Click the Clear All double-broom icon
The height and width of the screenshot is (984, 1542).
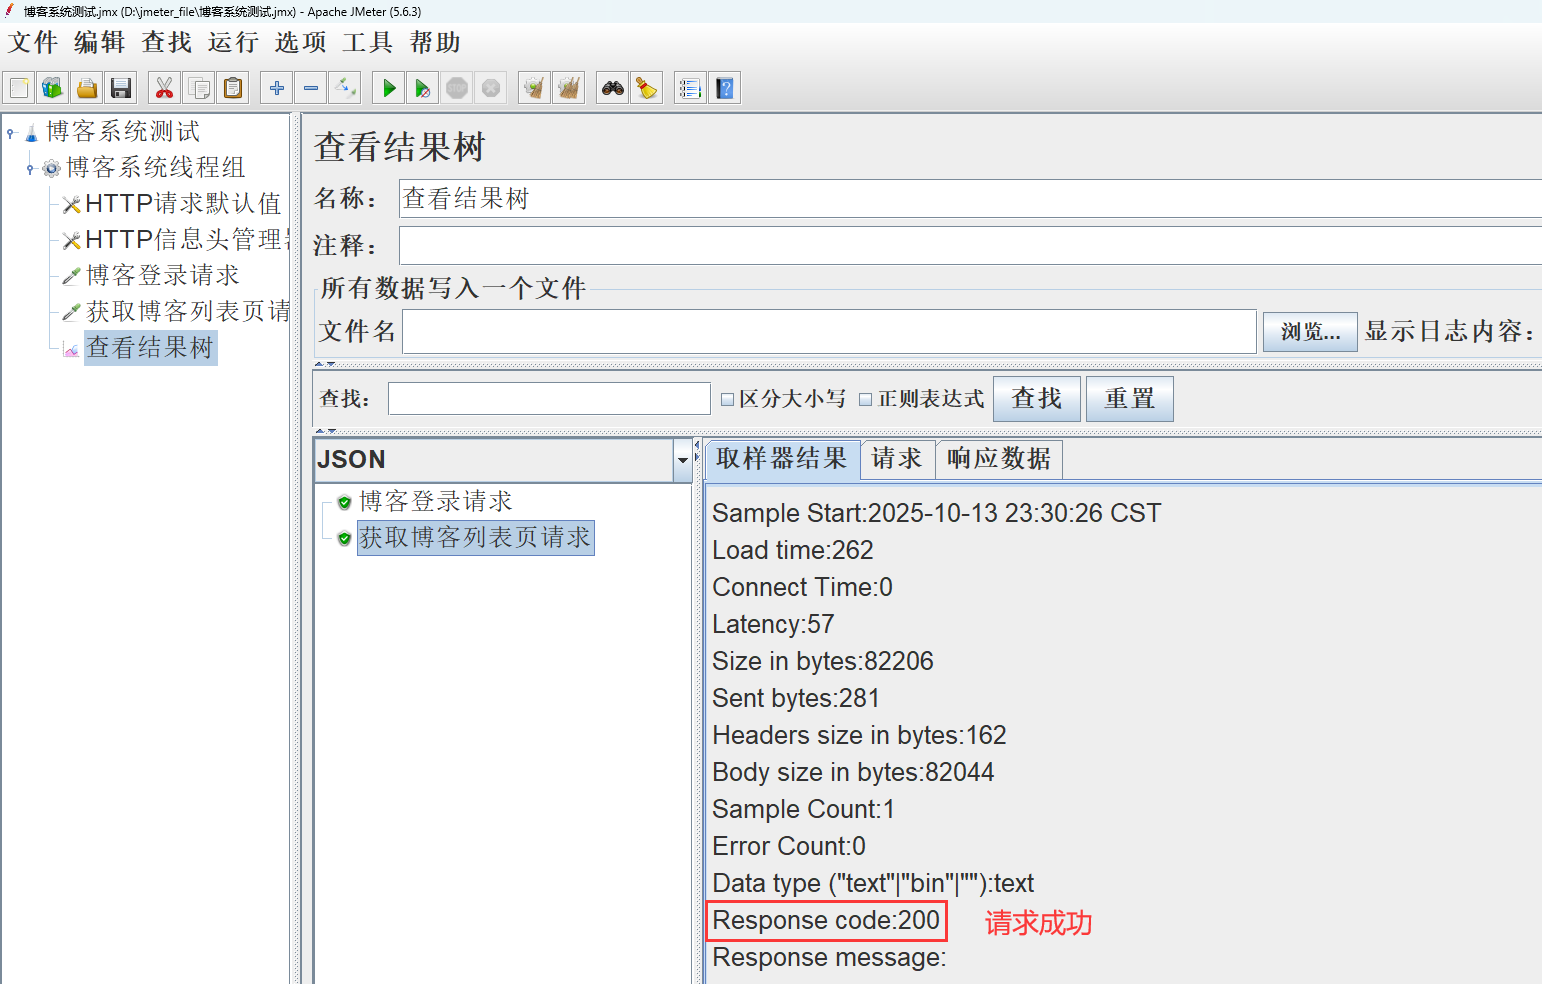569,88
